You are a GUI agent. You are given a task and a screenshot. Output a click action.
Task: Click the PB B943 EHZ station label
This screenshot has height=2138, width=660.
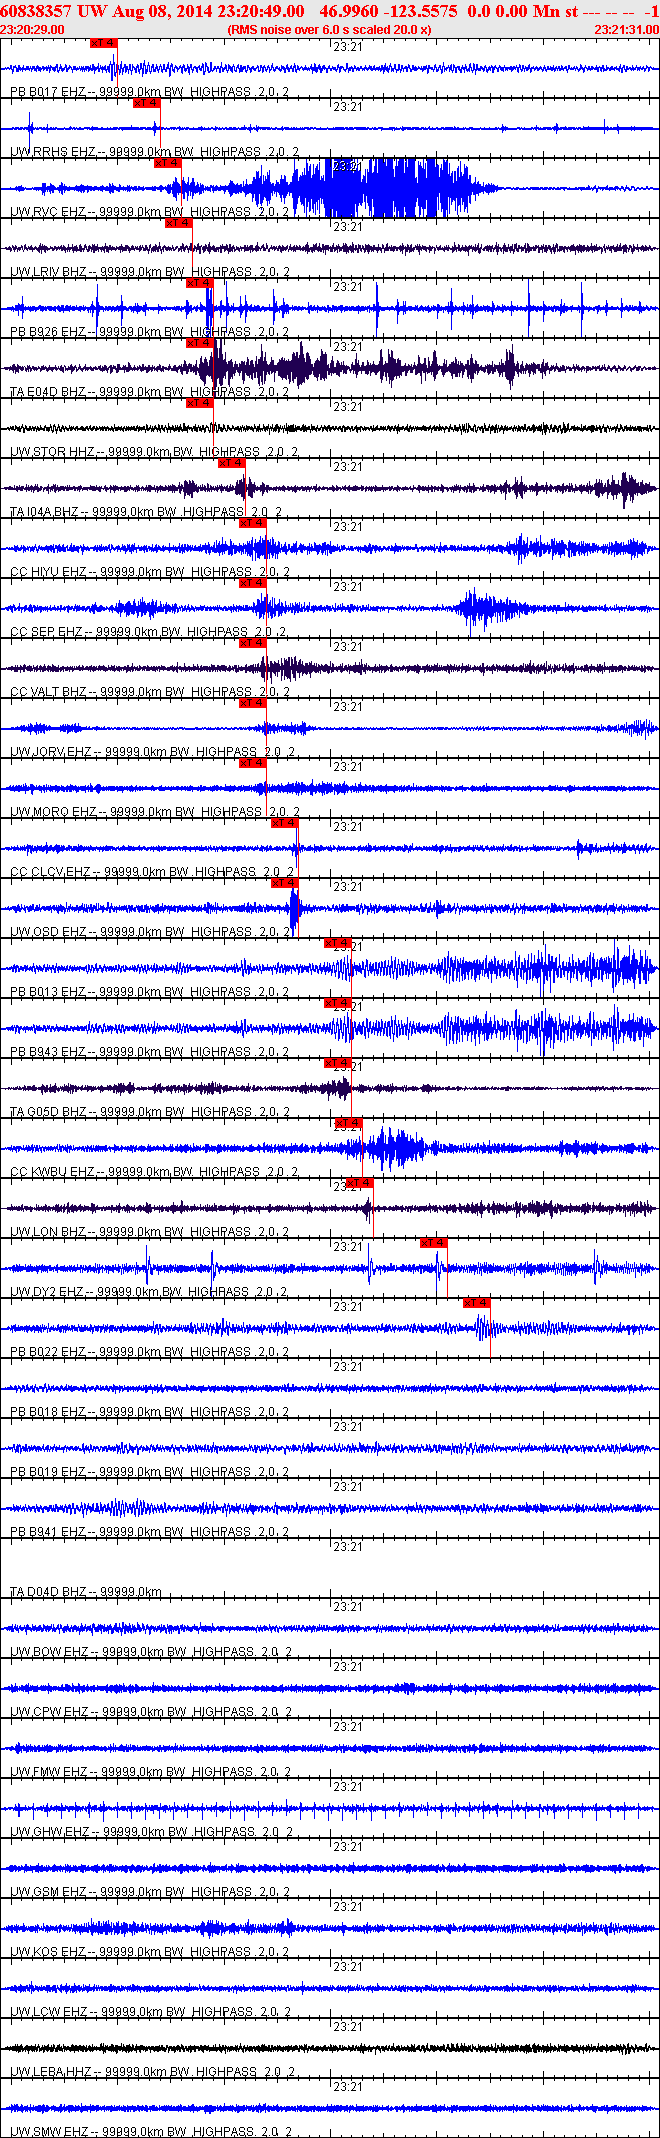[x=149, y=1052]
